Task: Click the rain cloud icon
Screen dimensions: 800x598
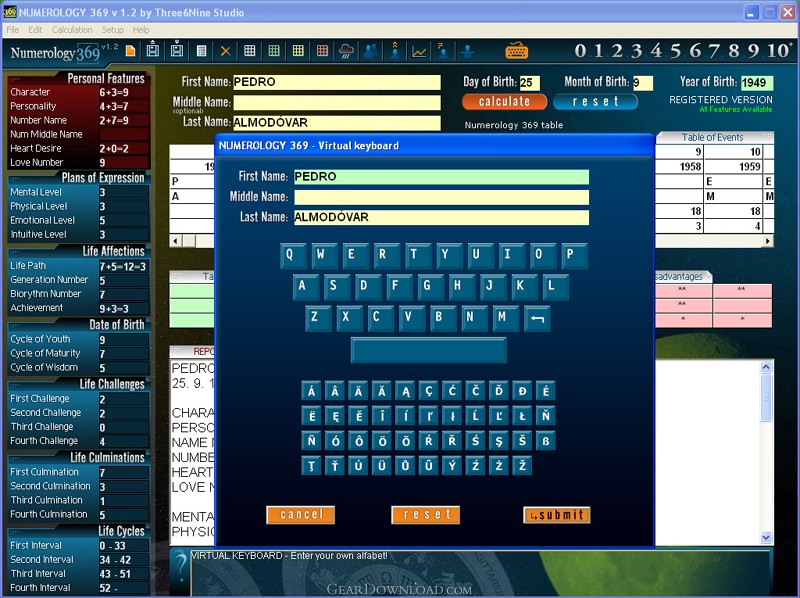Action: coord(346,51)
